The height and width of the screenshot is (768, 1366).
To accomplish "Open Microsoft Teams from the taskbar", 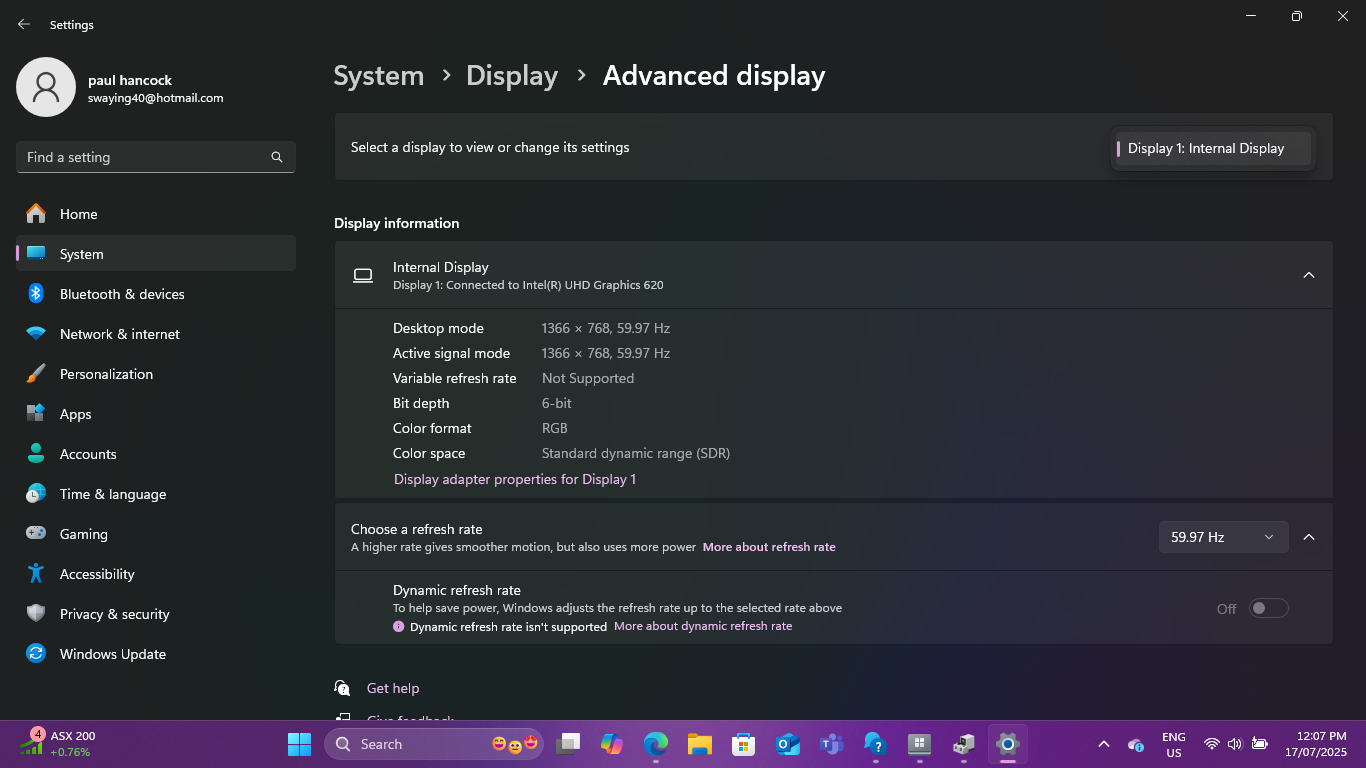I will point(831,744).
